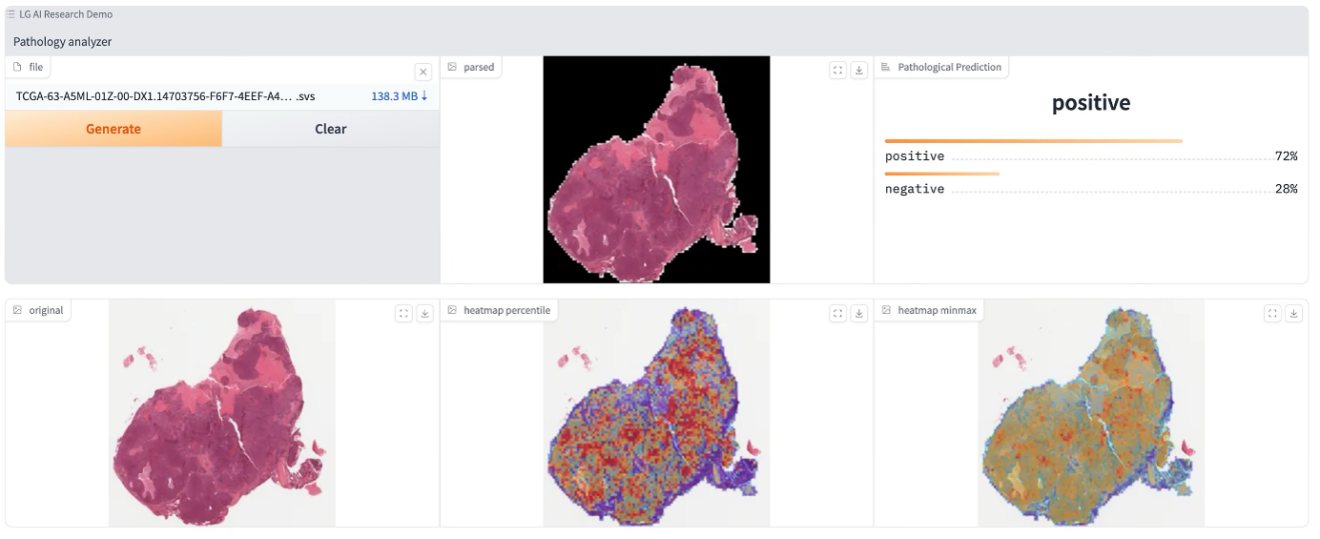Open the LG AI Research Demo hamburger menu
Viewport: 1320px width, 539px height.
pos(11,15)
